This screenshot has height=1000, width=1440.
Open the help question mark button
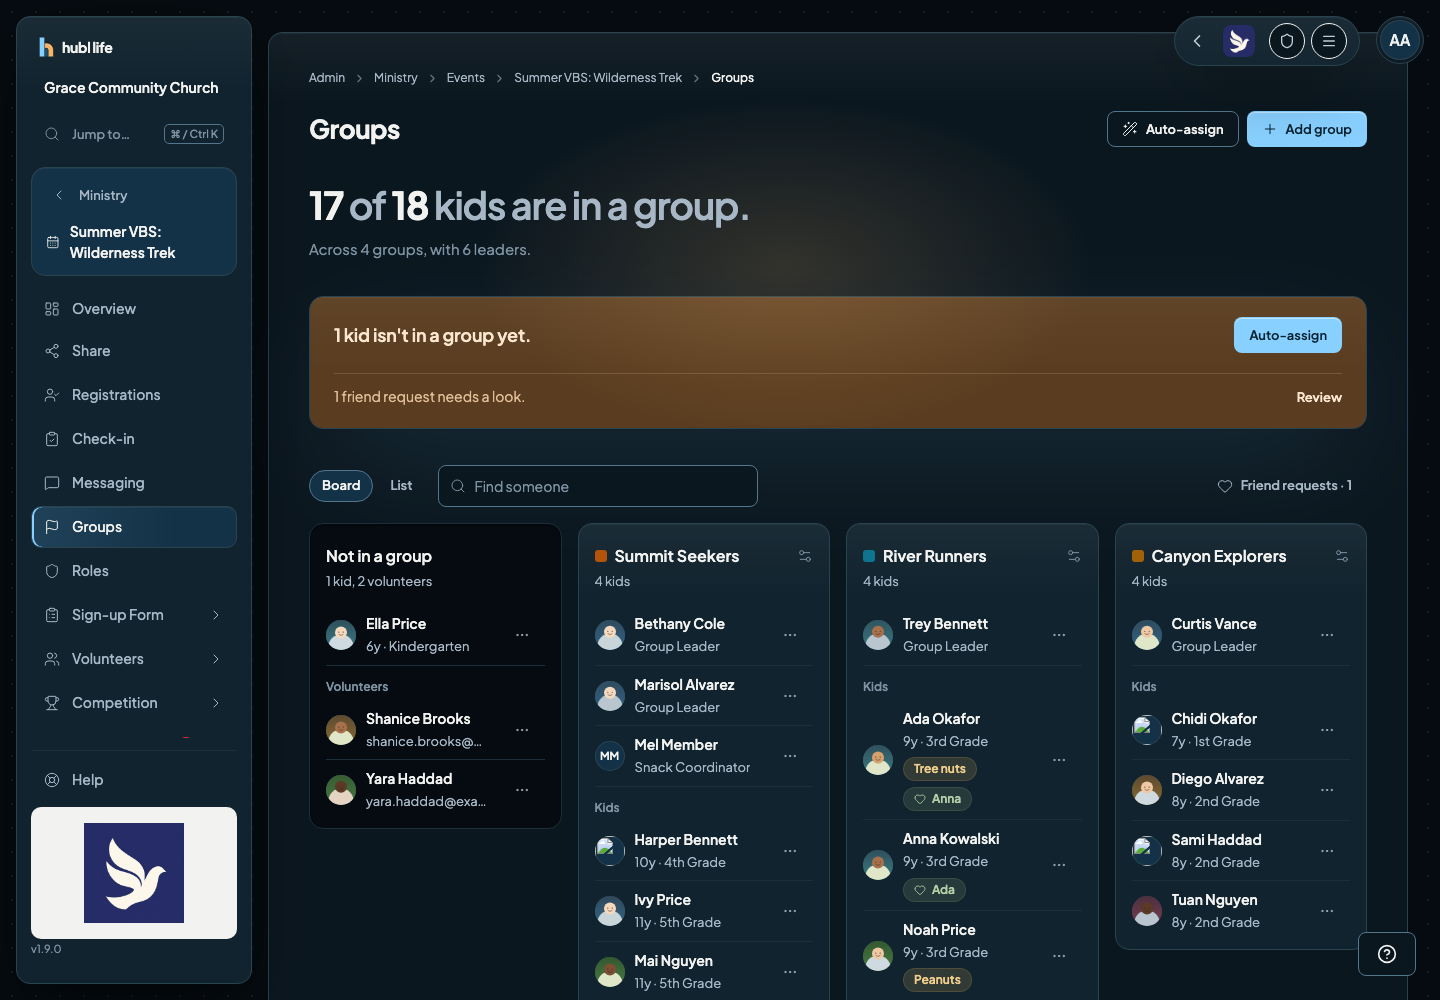coord(1387,954)
